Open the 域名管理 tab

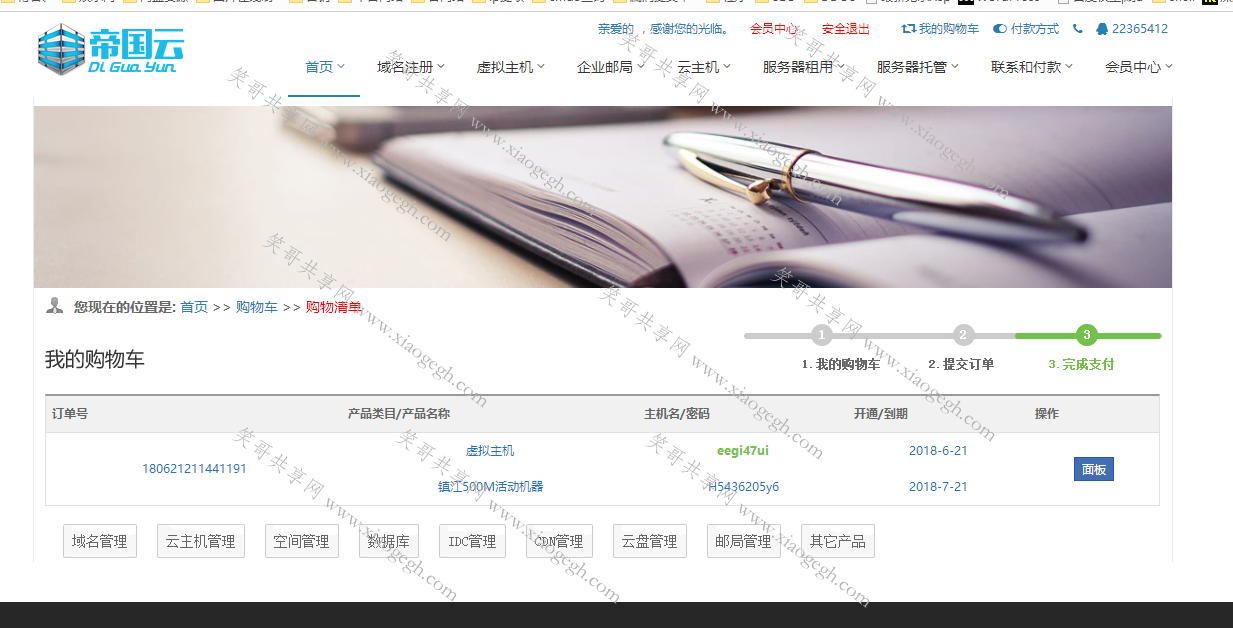[100, 541]
